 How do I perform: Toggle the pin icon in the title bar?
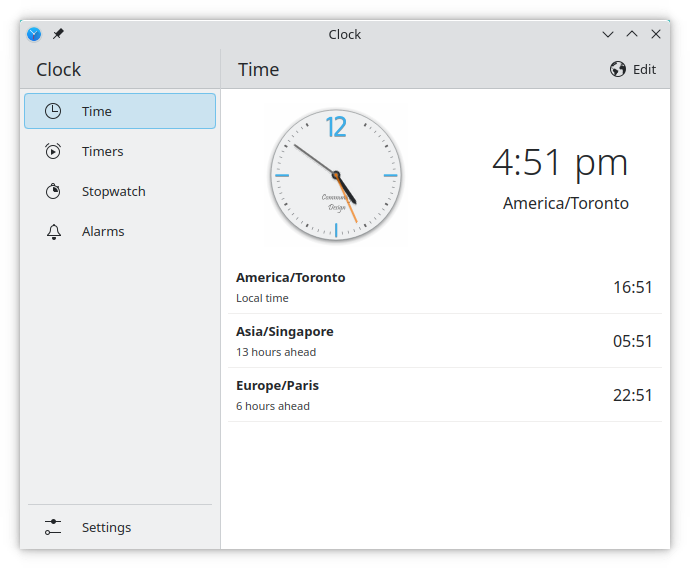click(x=58, y=34)
